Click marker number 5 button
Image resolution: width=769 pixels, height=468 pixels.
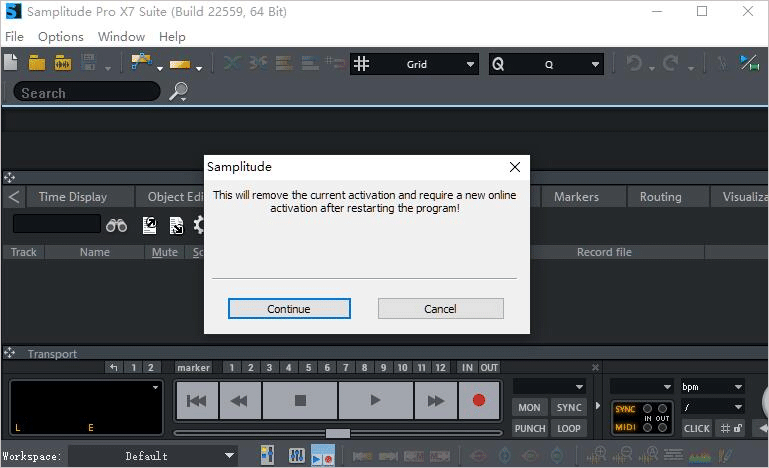coord(308,367)
